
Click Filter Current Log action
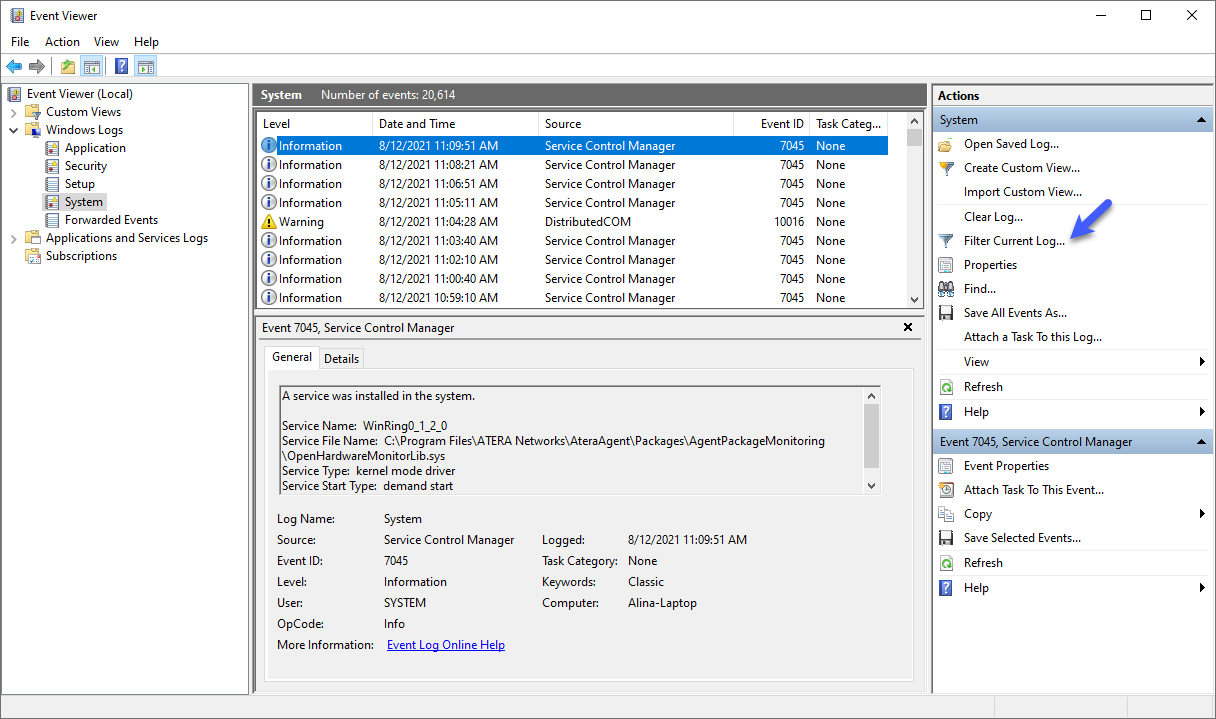pyautogui.click(x=1014, y=241)
